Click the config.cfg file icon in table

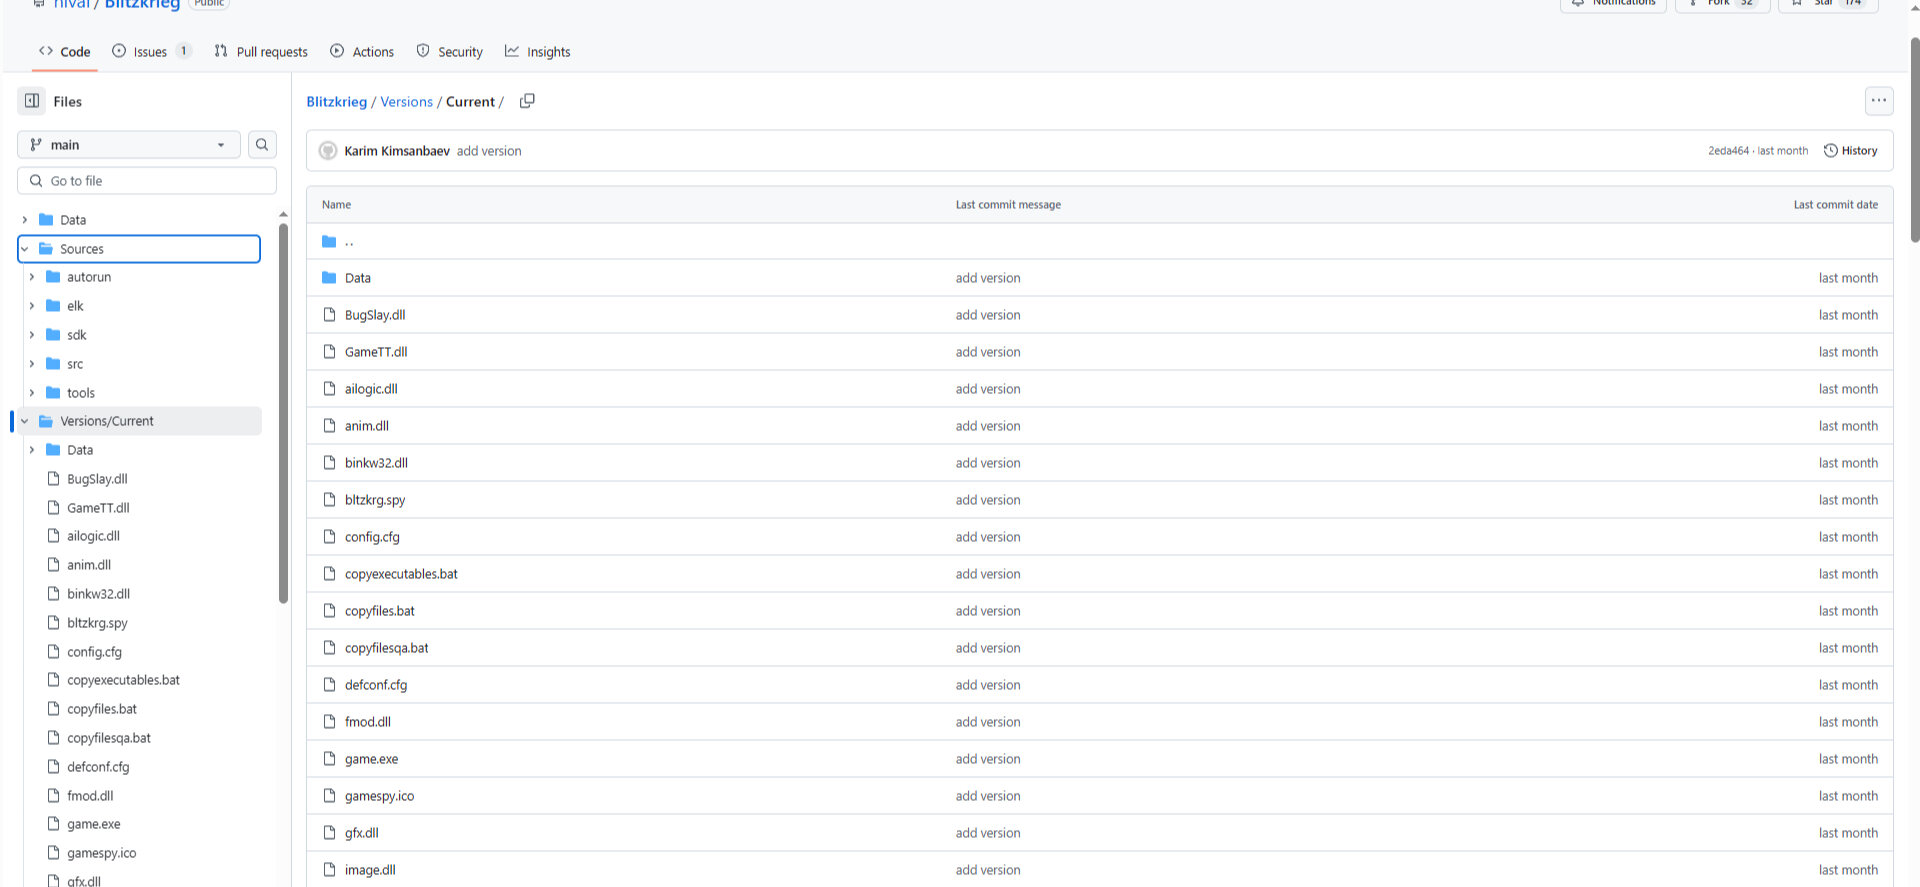pos(329,537)
